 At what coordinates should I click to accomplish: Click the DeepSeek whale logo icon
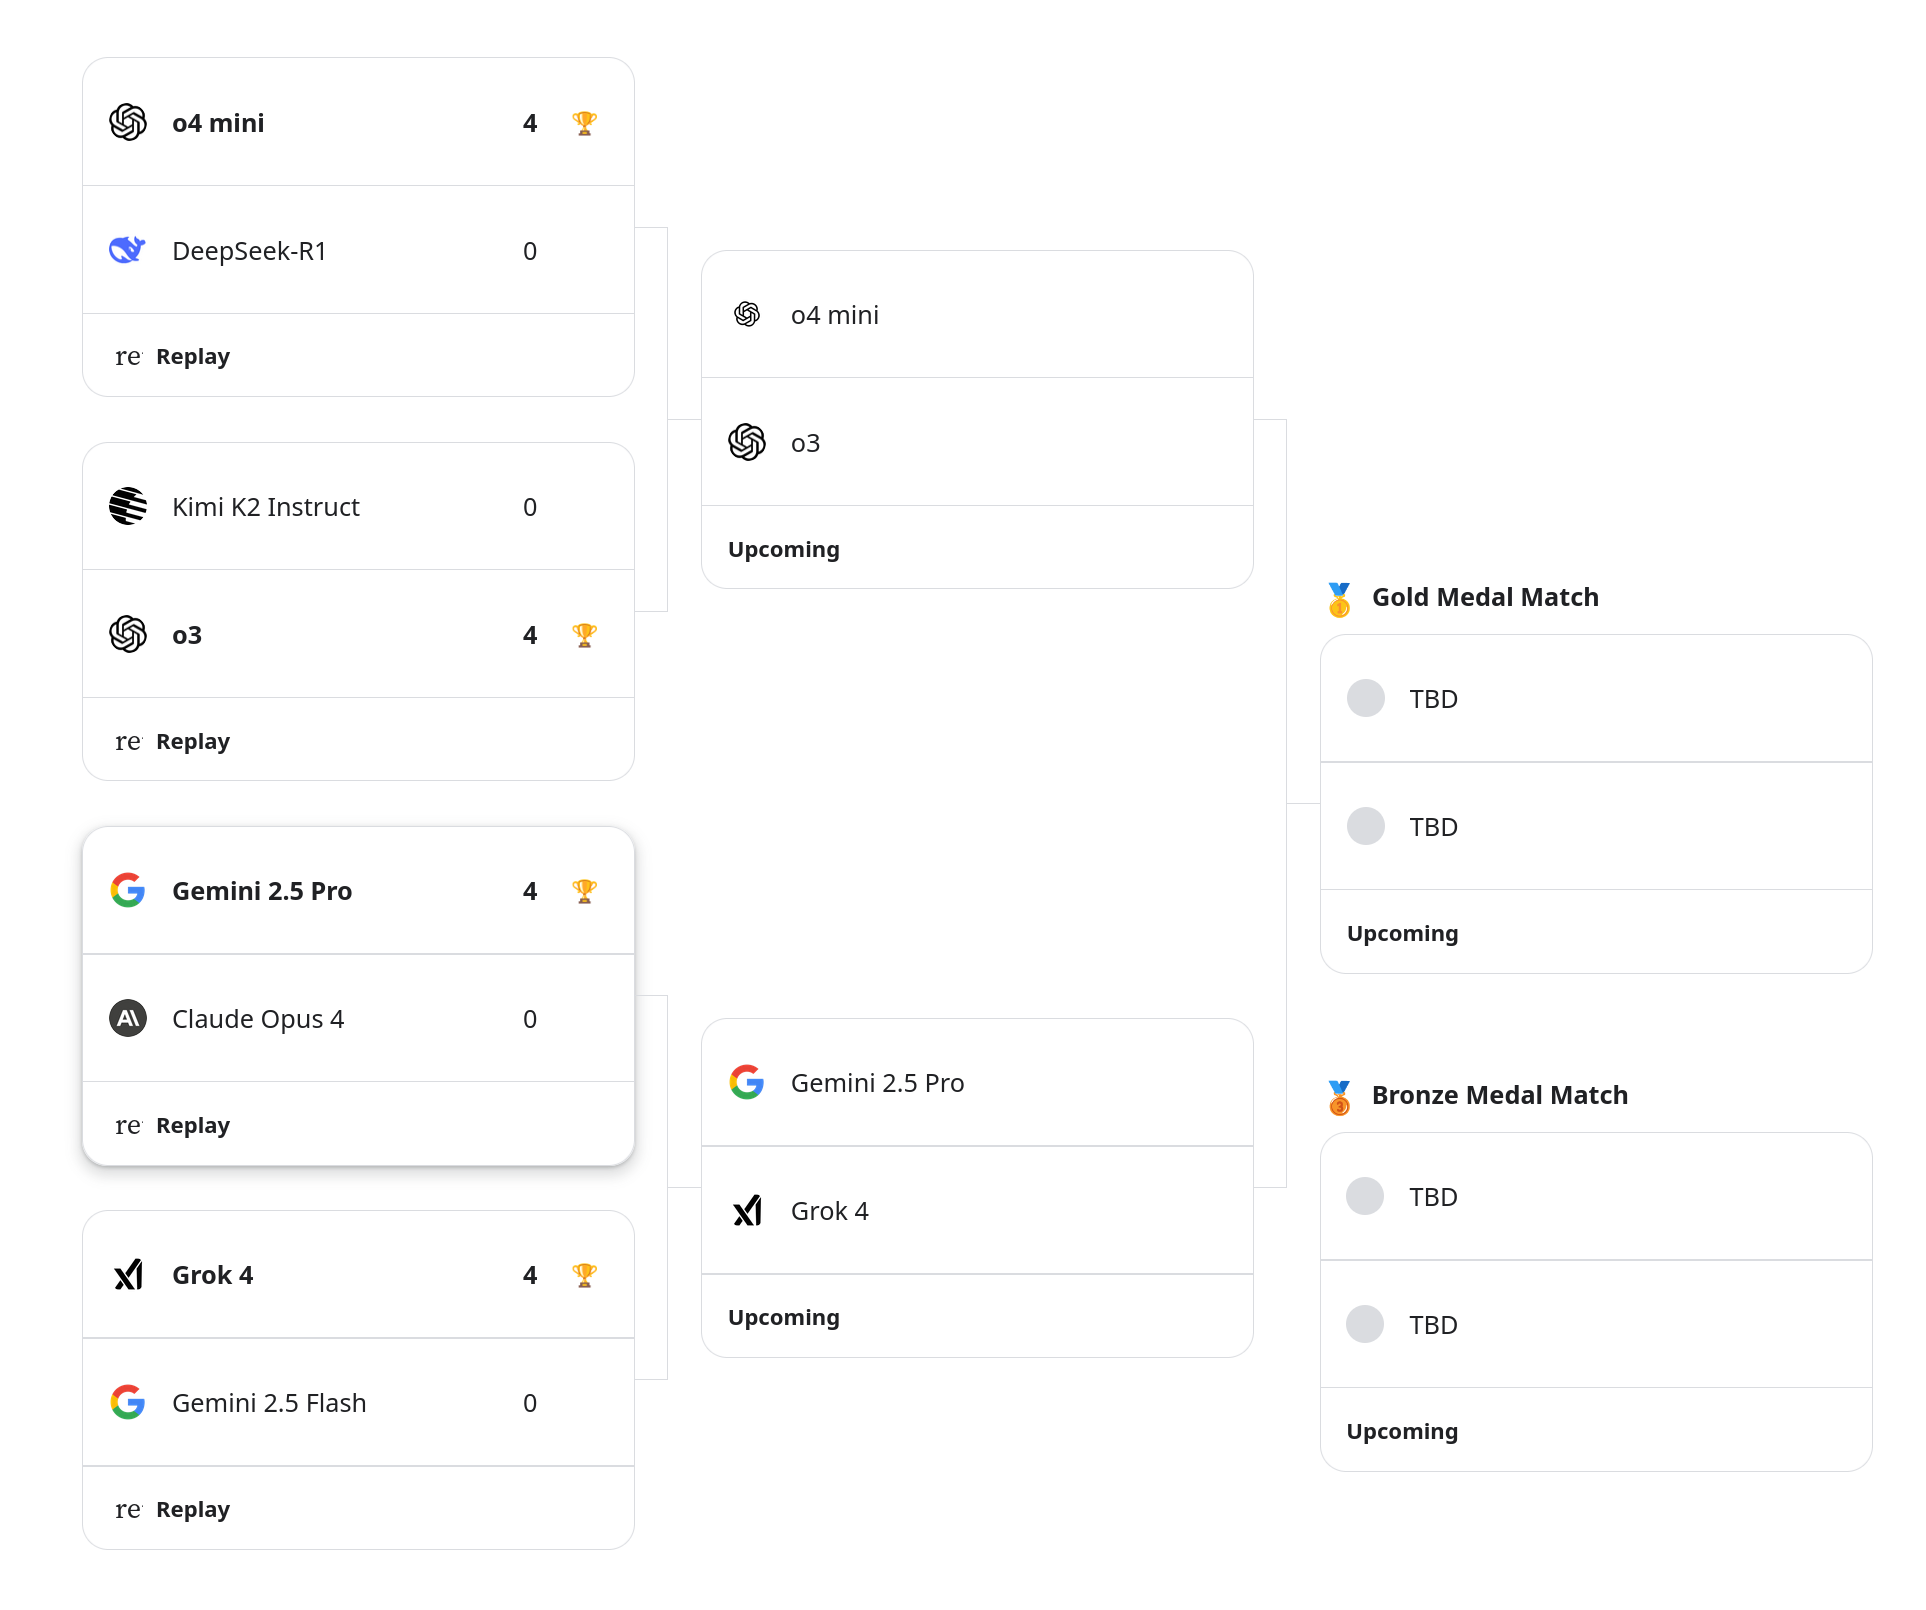[x=128, y=251]
